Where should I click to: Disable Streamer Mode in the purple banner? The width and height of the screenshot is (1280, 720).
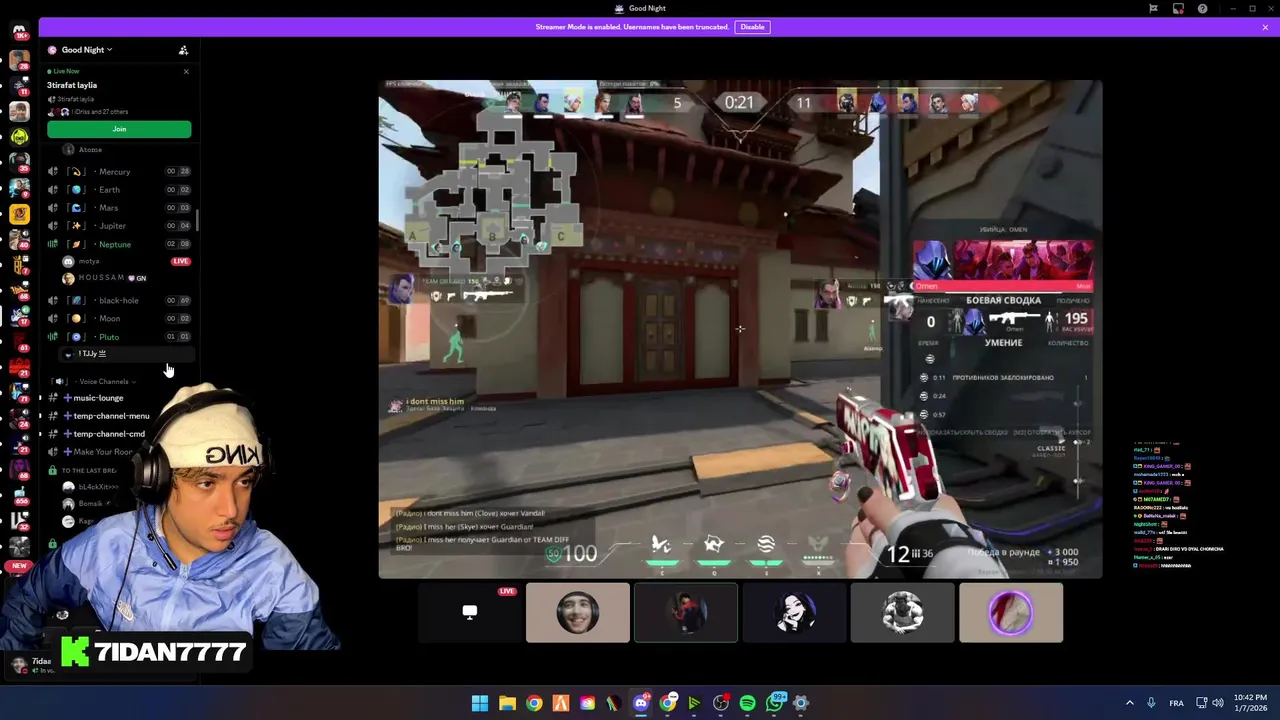click(x=752, y=27)
